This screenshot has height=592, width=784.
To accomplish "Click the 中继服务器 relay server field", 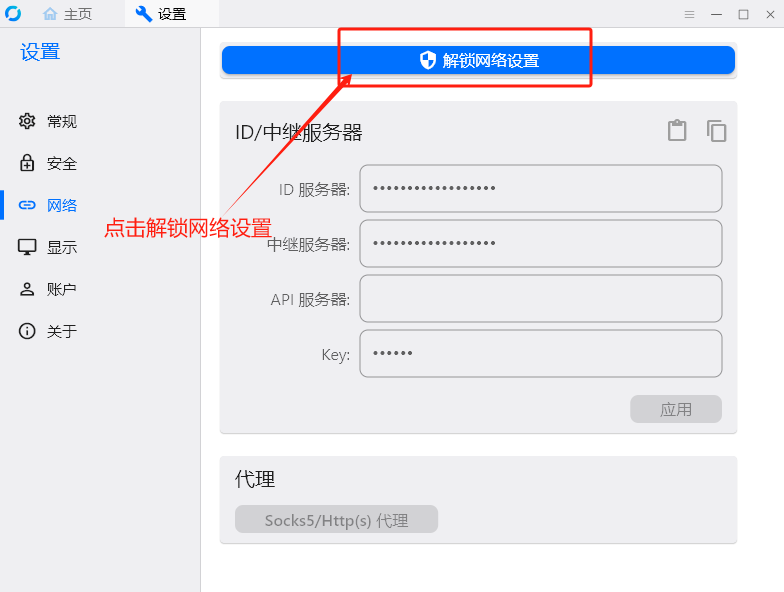I will tap(540, 244).
